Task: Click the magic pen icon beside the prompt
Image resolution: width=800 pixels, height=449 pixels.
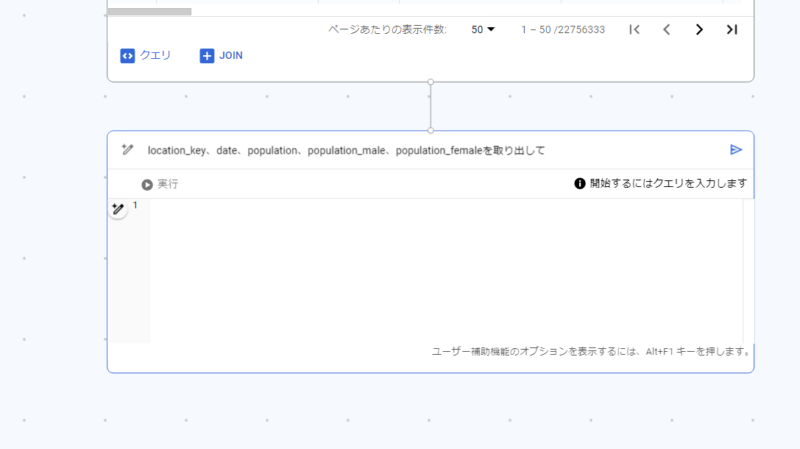Action: [128, 149]
